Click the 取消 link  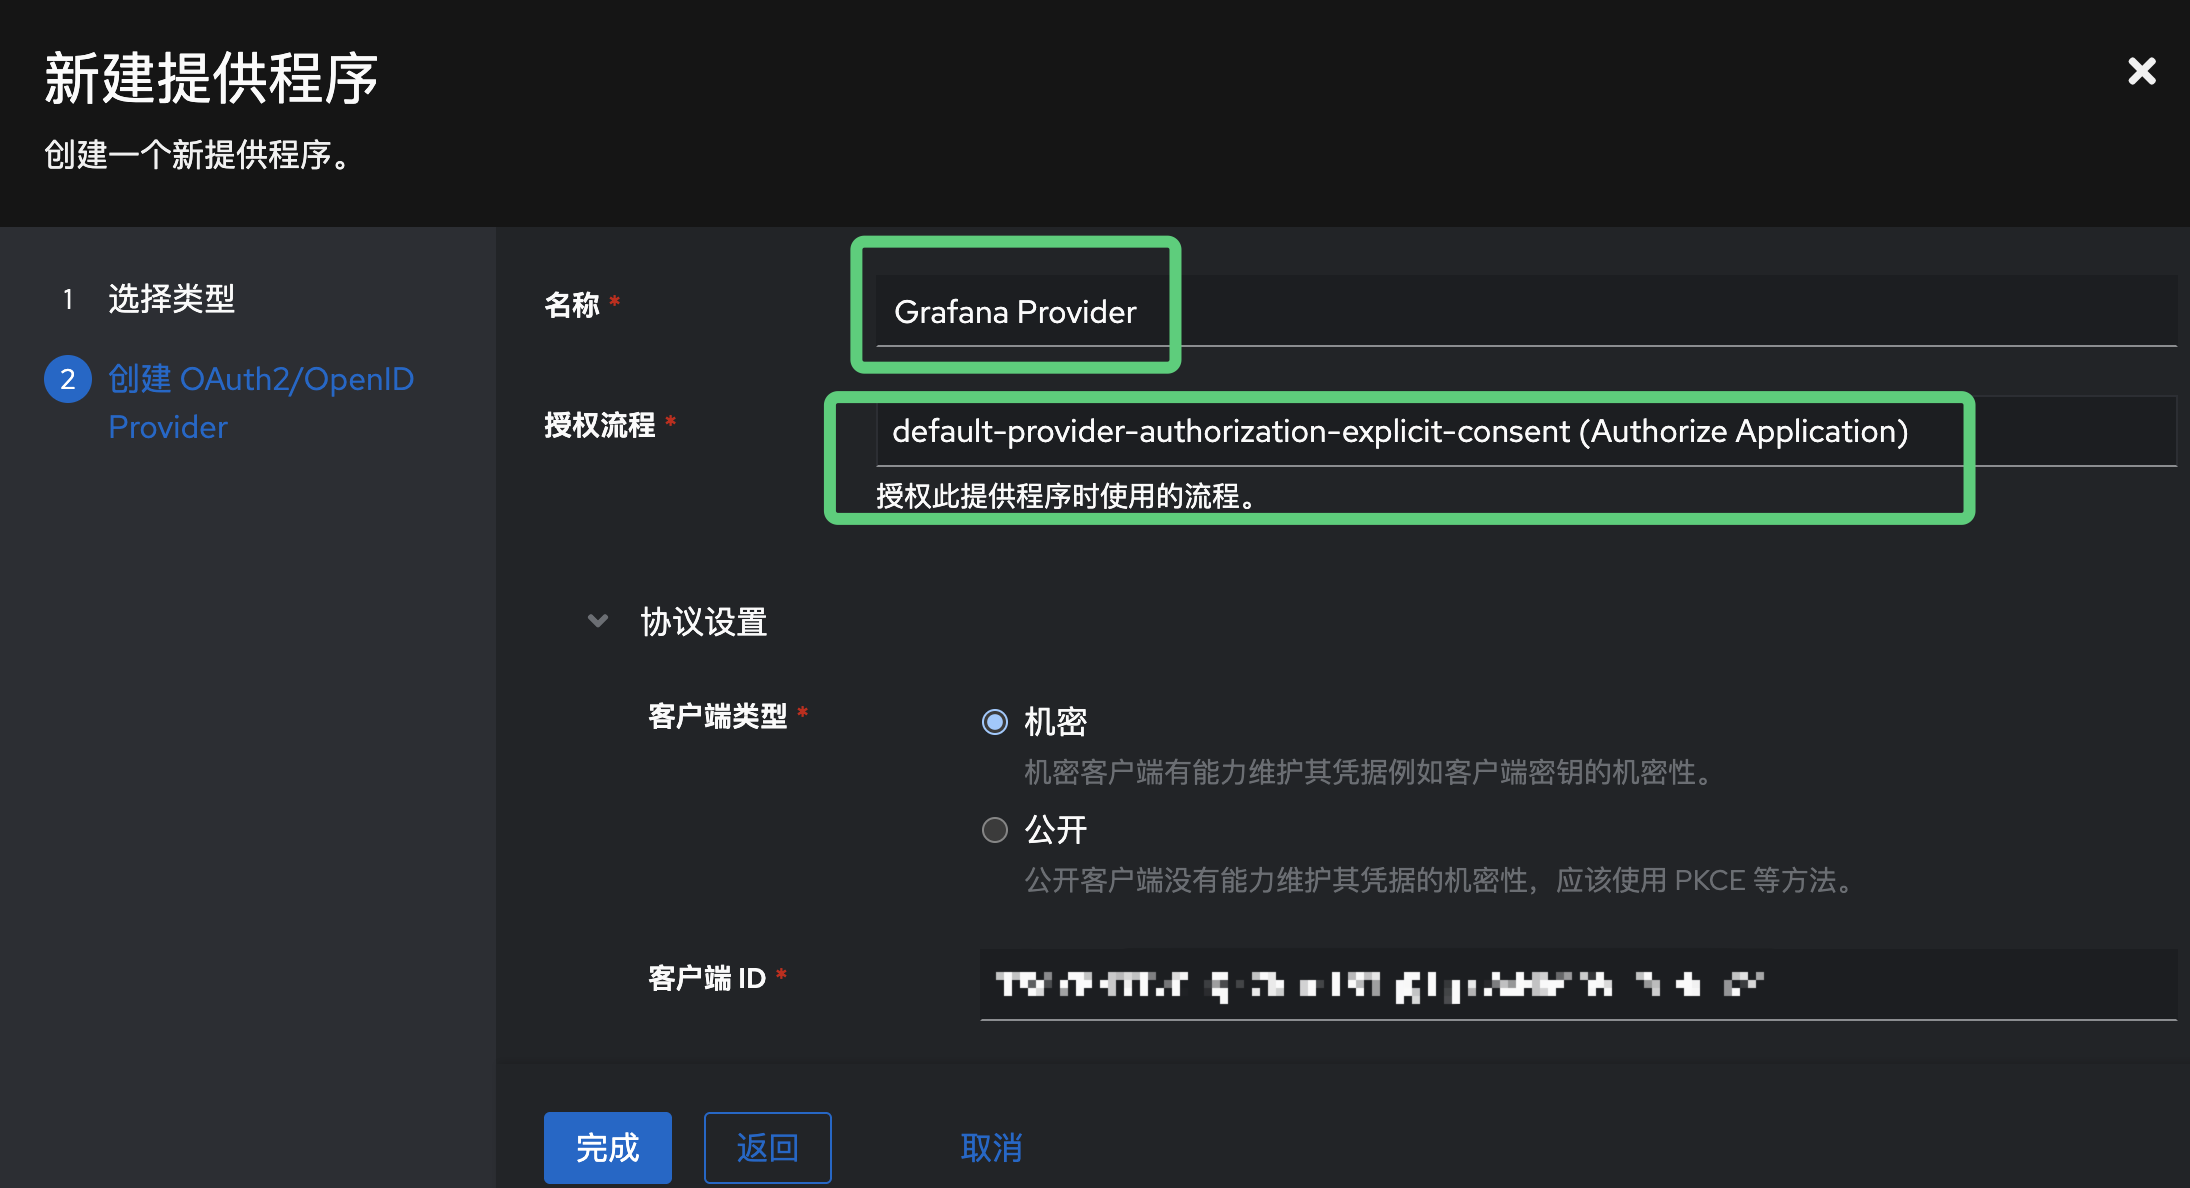[x=991, y=1147]
